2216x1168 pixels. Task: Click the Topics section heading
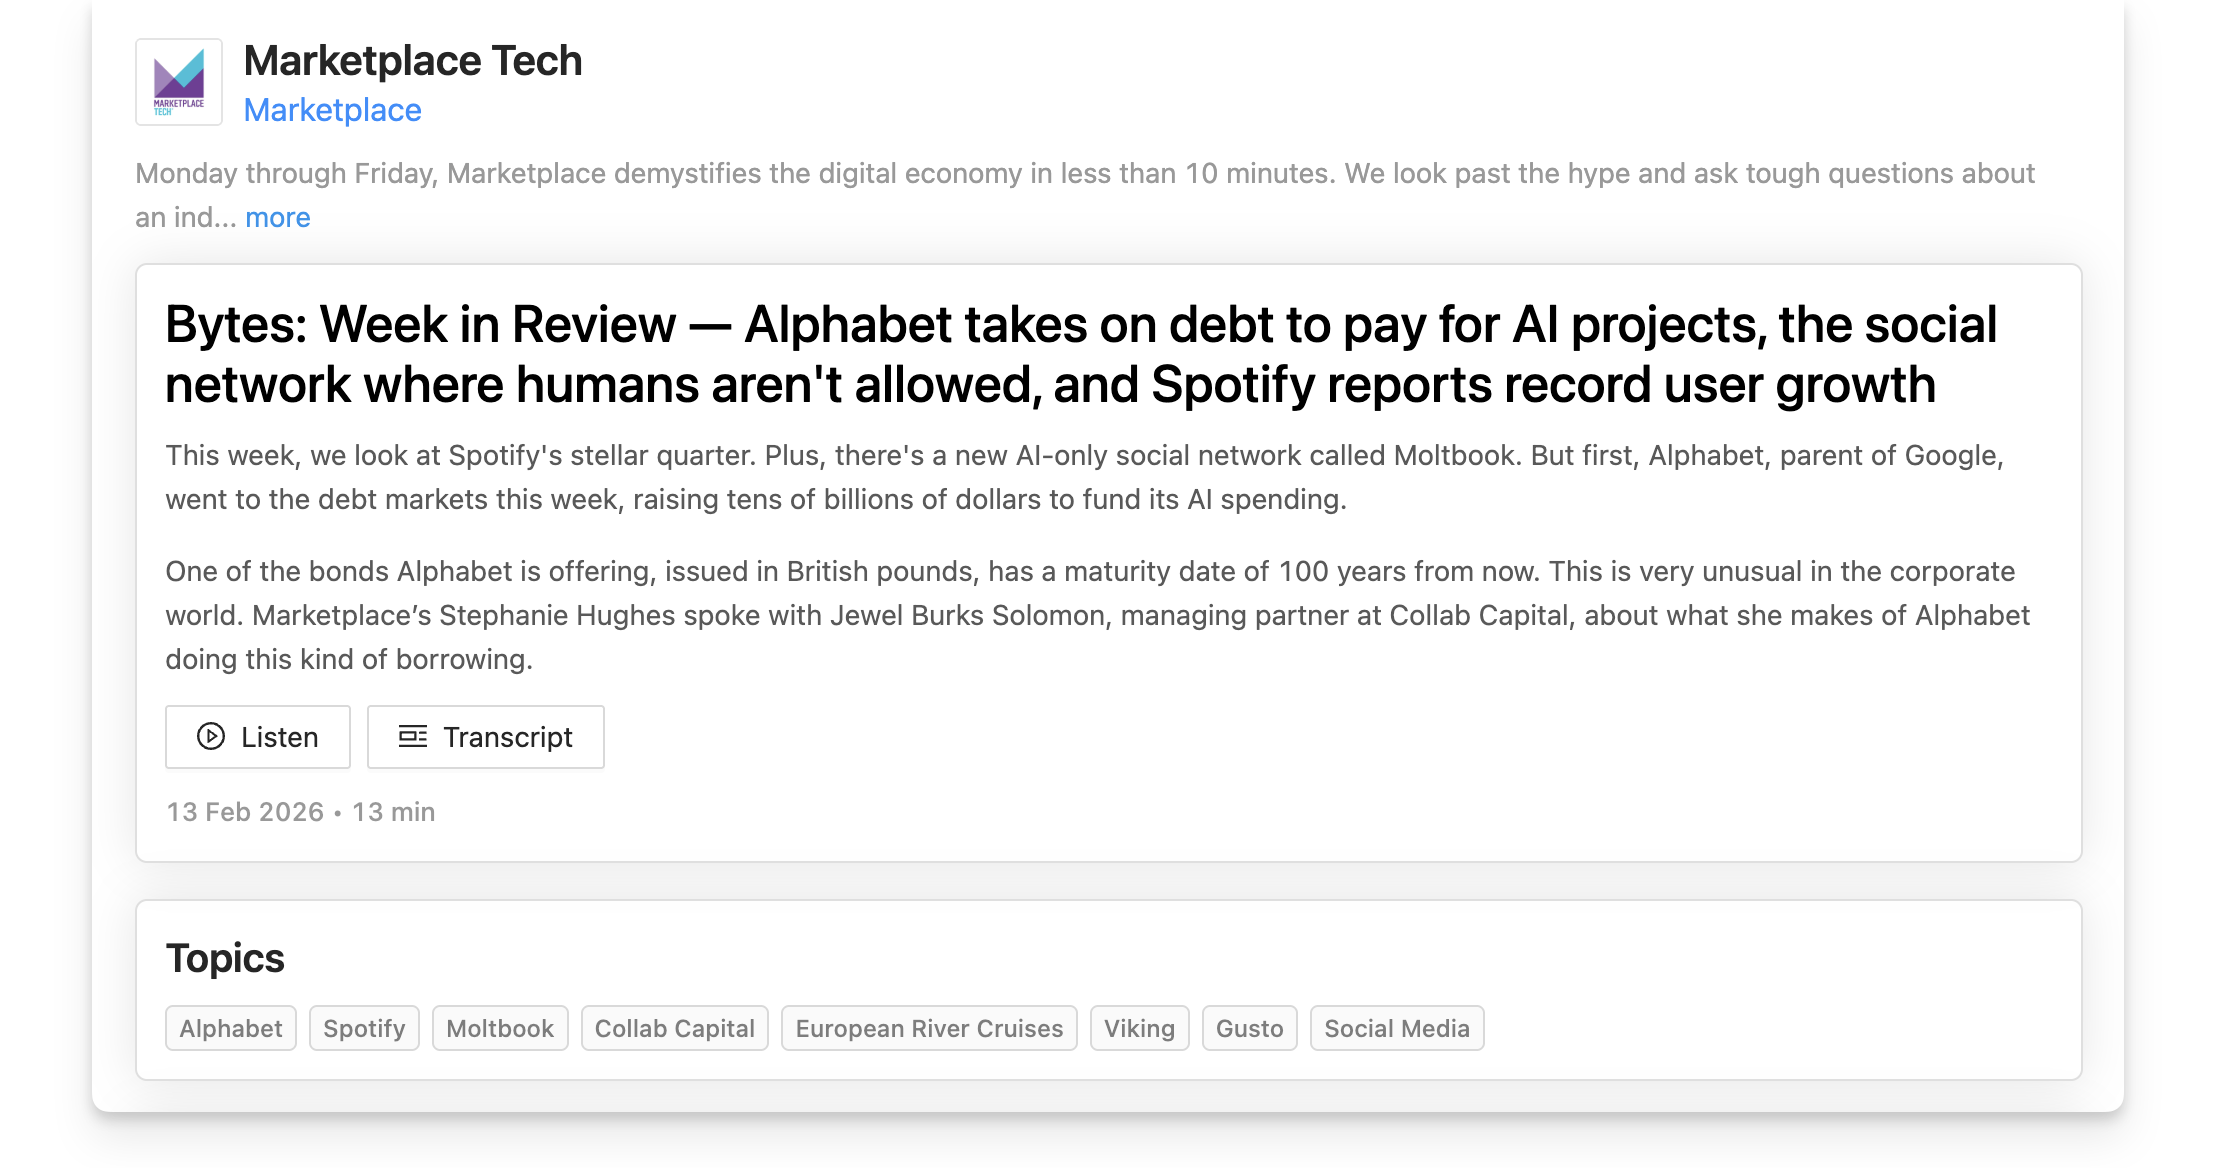point(225,958)
